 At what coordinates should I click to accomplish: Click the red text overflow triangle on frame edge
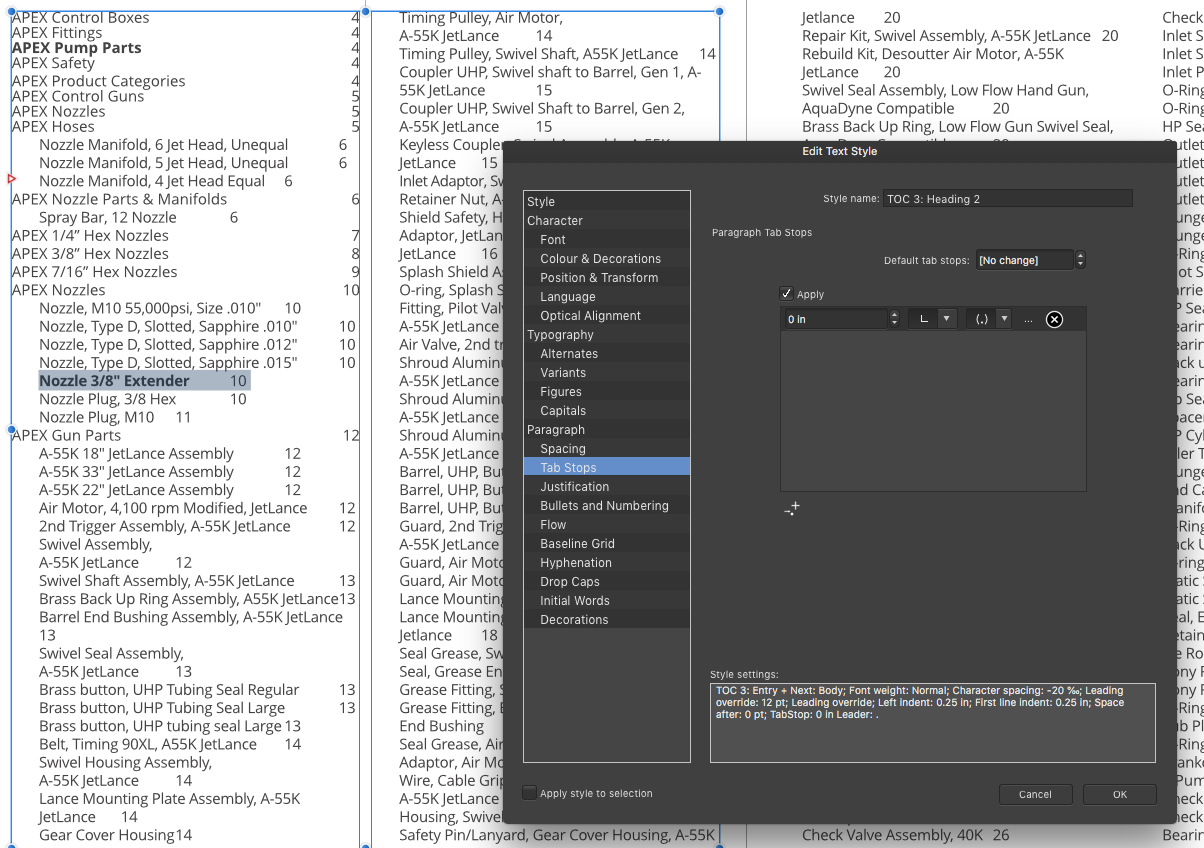tap(12, 179)
